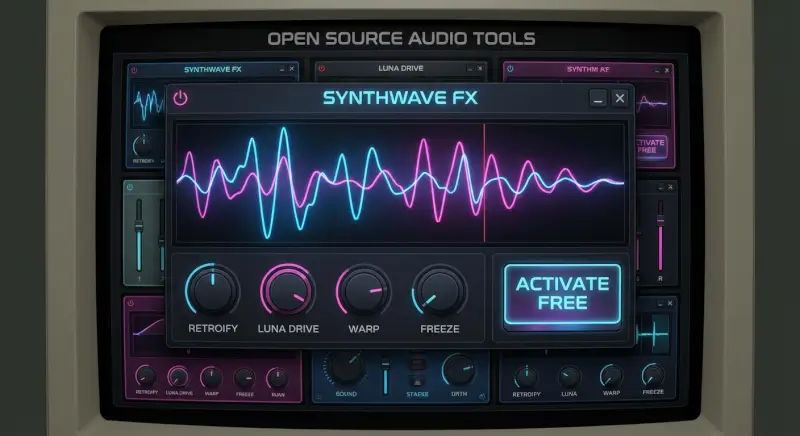Click the pink Luna Drive knob in front window

[288, 291]
